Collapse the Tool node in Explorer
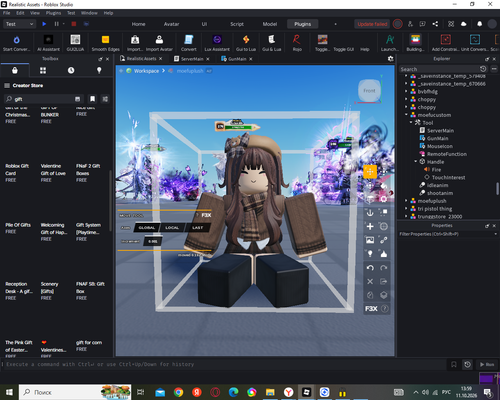 tap(411, 123)
